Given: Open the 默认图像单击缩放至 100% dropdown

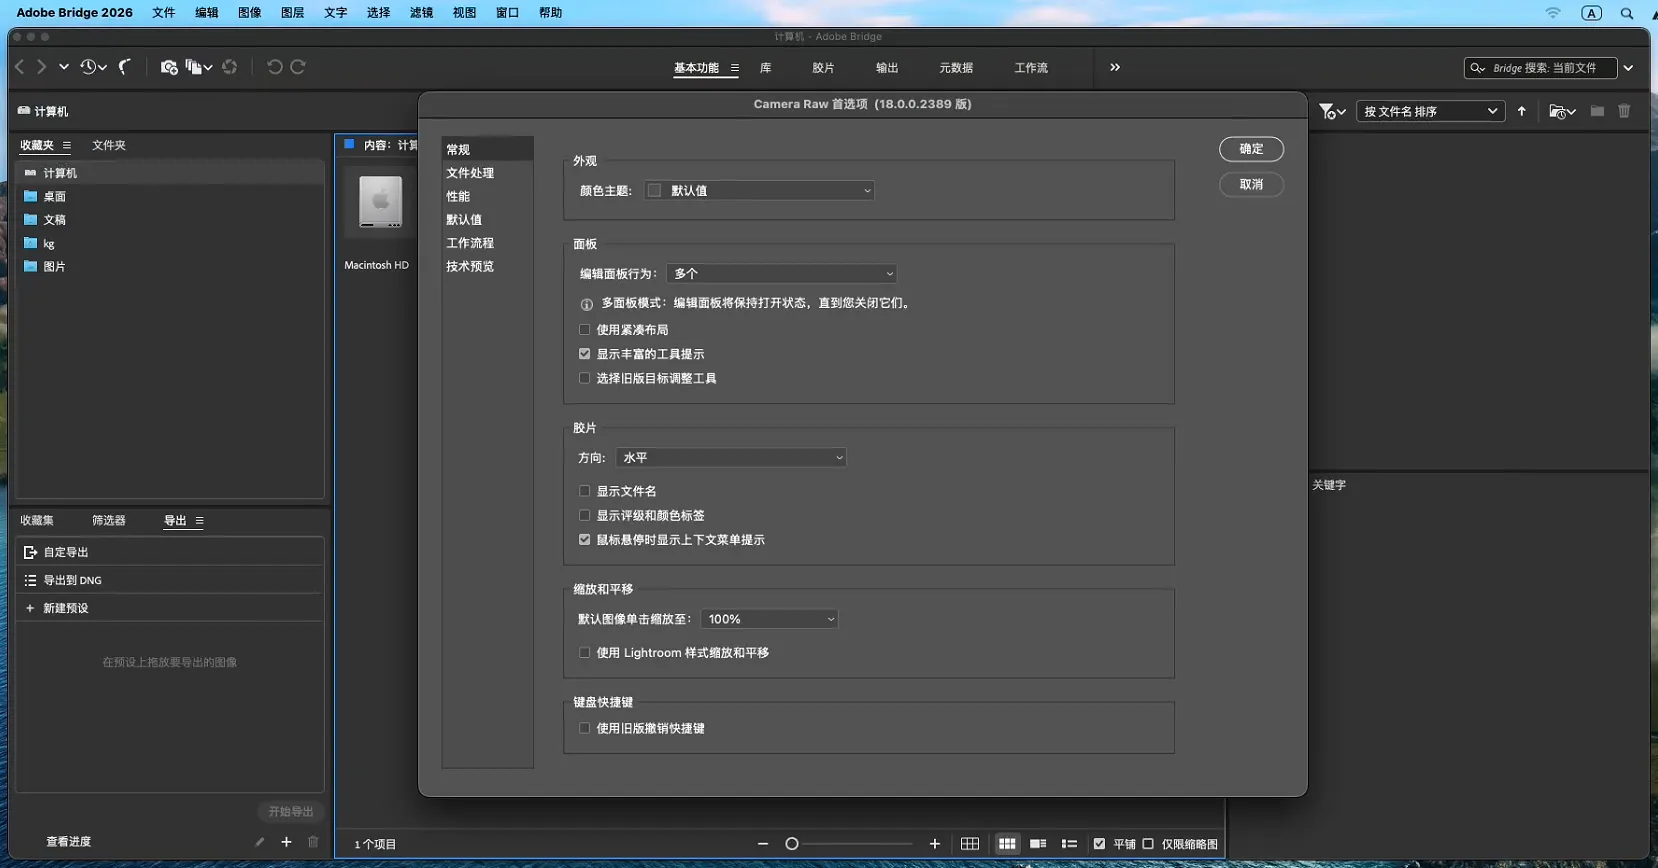Looking at the screenshot, I should [769, 620].
